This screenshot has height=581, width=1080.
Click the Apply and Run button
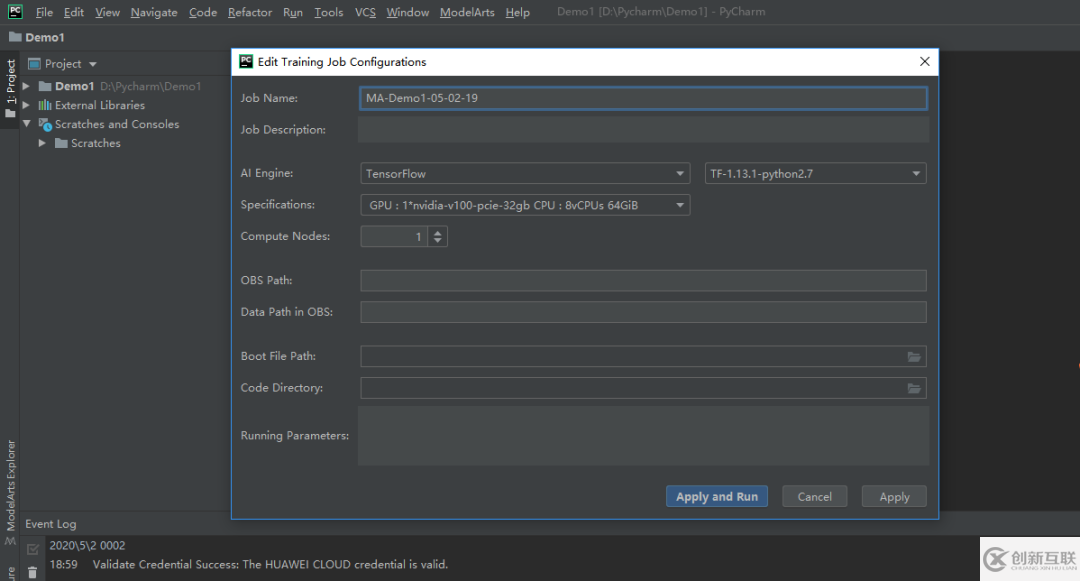point(716,496)
